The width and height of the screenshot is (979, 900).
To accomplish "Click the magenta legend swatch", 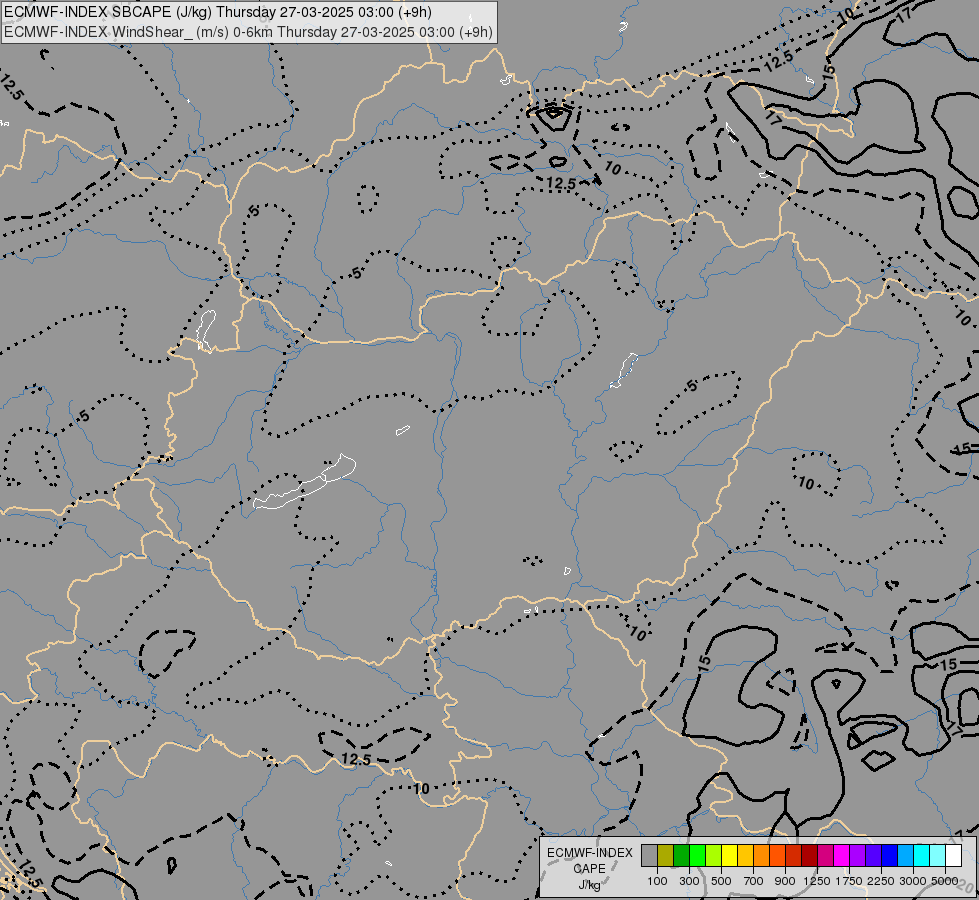I will coord(842,855).
